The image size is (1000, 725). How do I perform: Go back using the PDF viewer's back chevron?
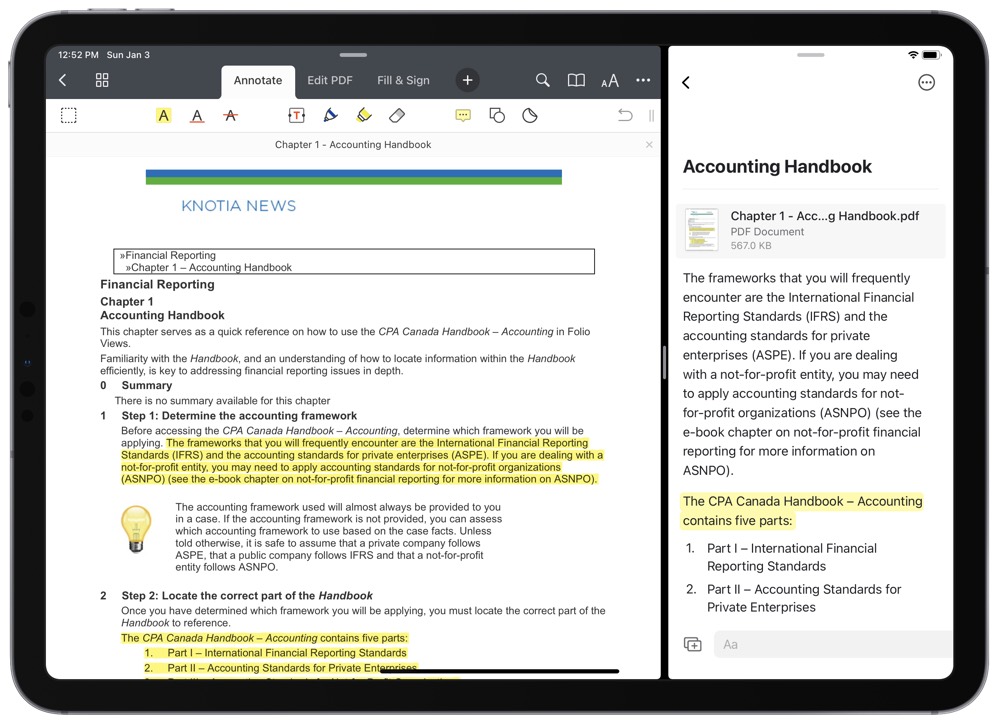[62, 80]
